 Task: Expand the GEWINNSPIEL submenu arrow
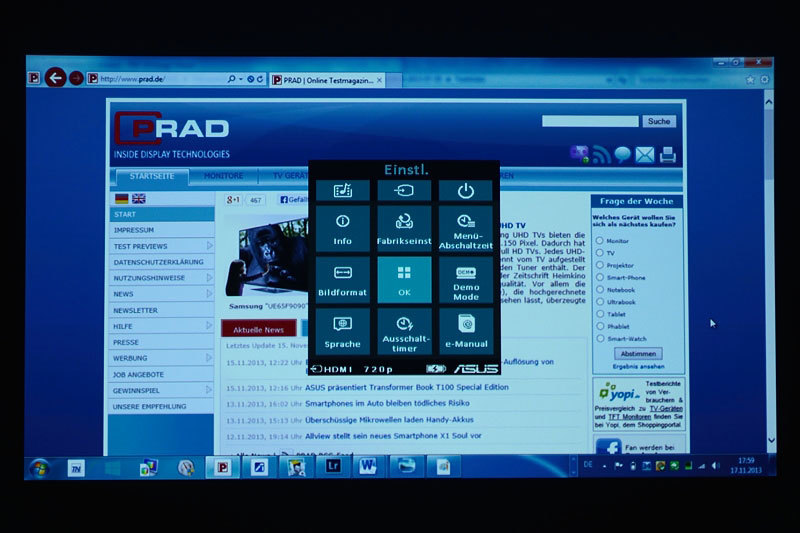209,390
